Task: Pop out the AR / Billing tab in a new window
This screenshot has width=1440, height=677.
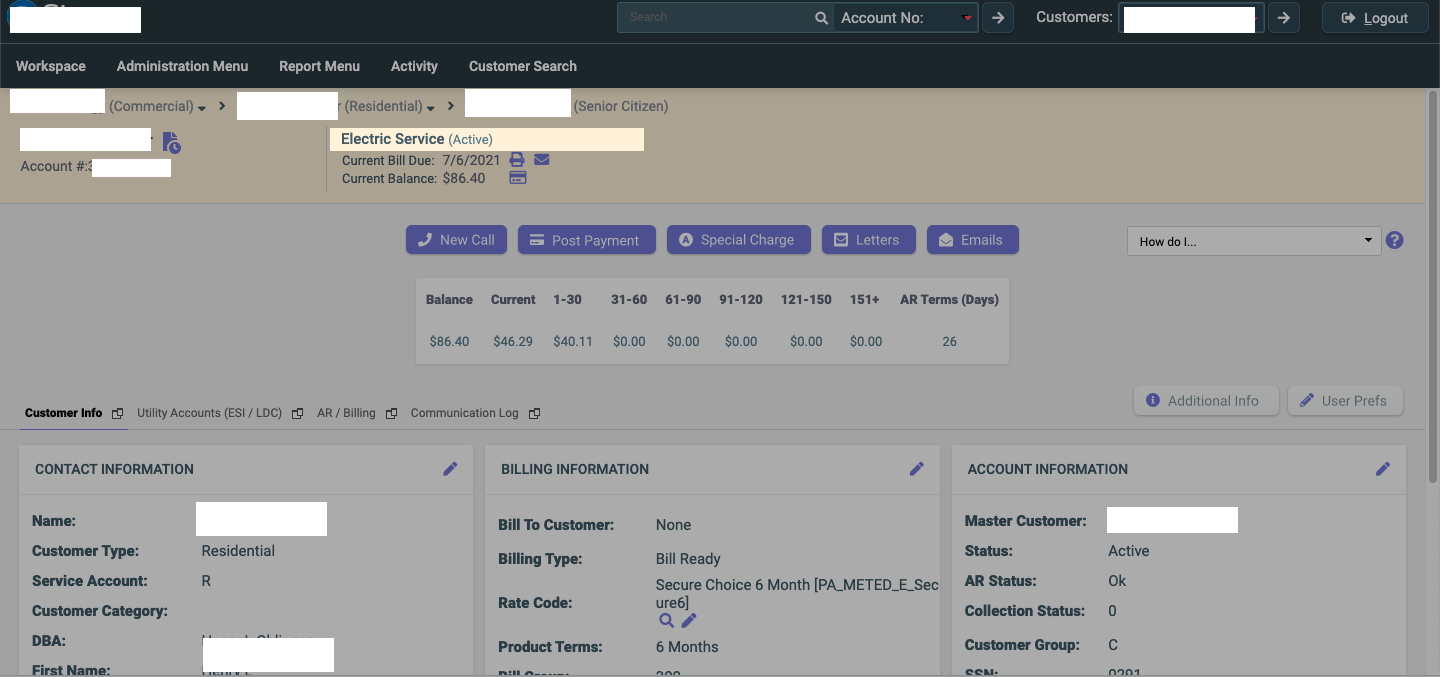Action: 391,414
